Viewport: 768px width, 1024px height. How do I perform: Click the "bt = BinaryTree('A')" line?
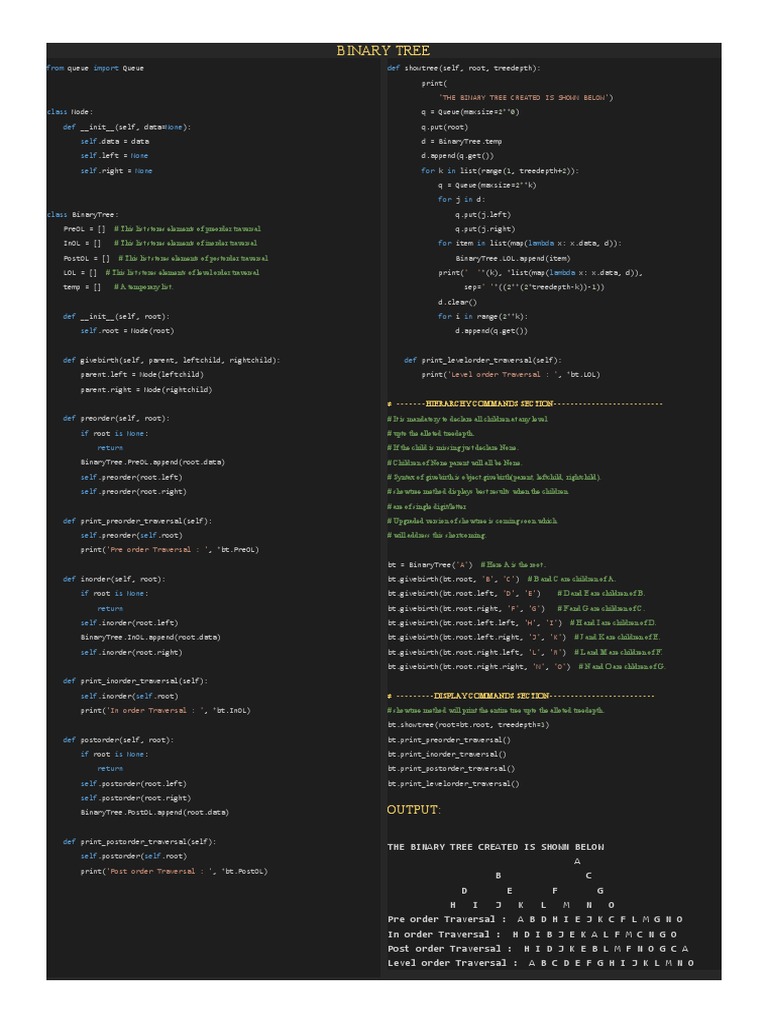430,564
